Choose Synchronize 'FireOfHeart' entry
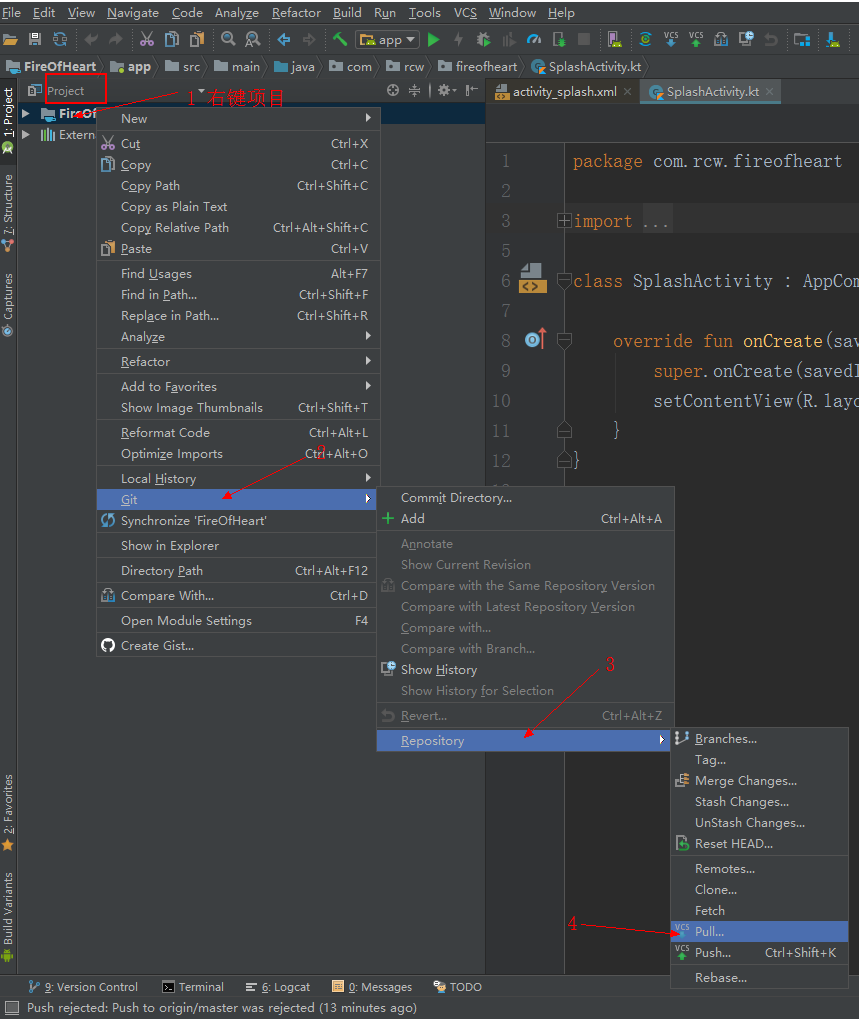The width and height of the screenshot is (859, 1019). [x=238, y=520]
